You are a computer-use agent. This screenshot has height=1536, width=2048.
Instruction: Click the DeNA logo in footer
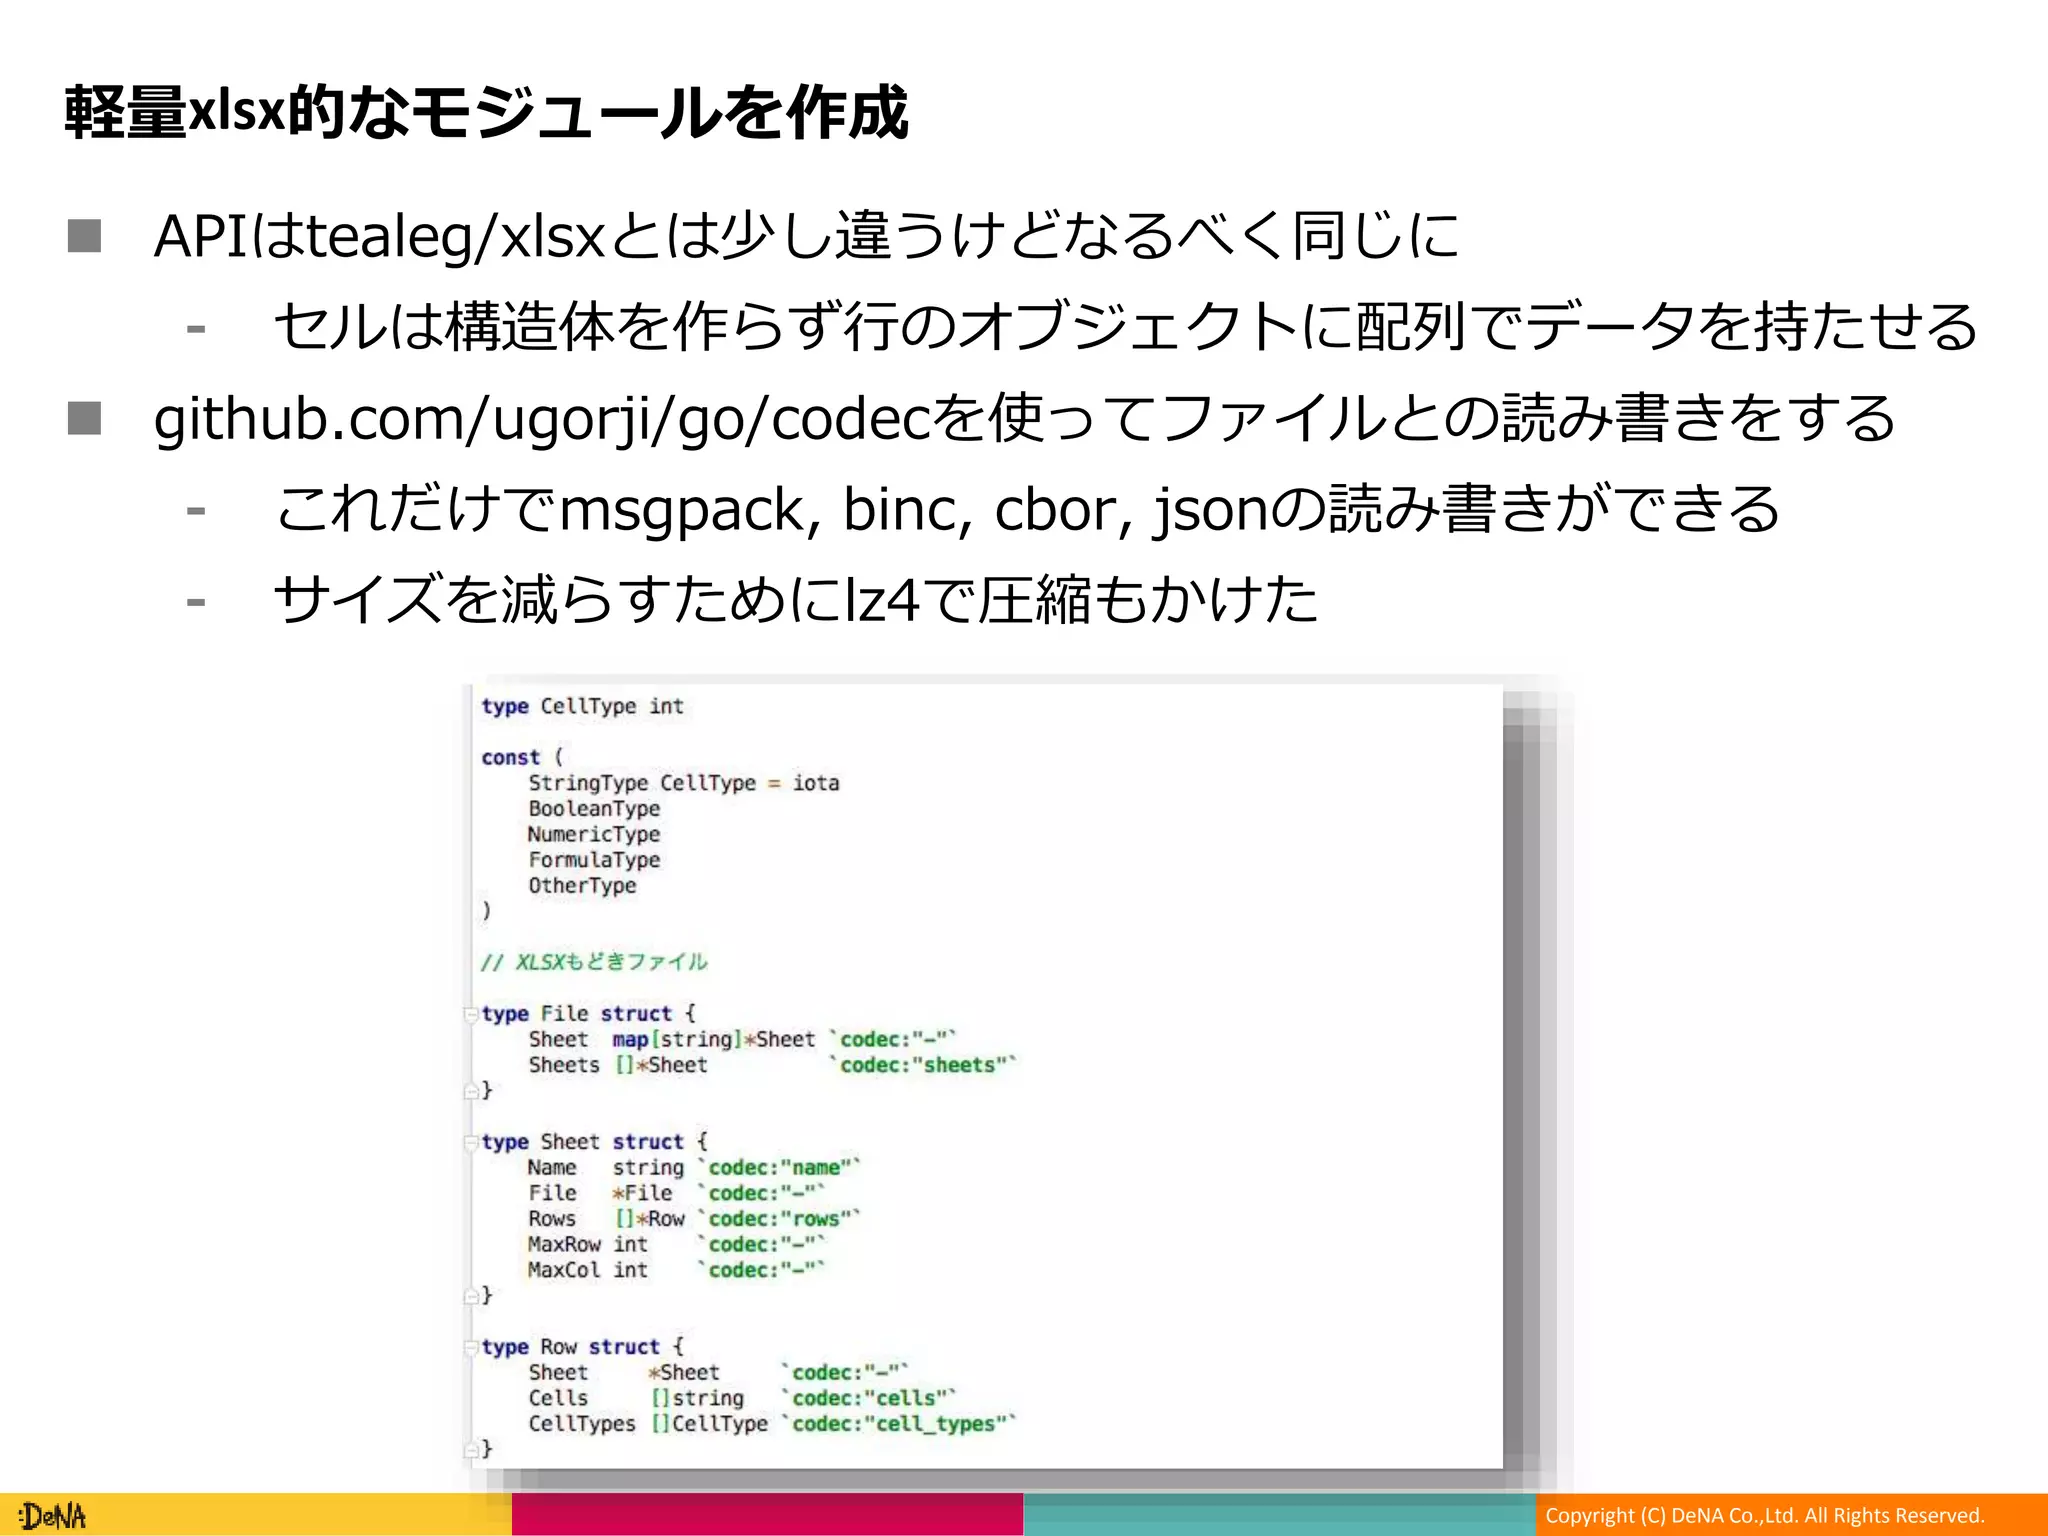coord(53,1516)
